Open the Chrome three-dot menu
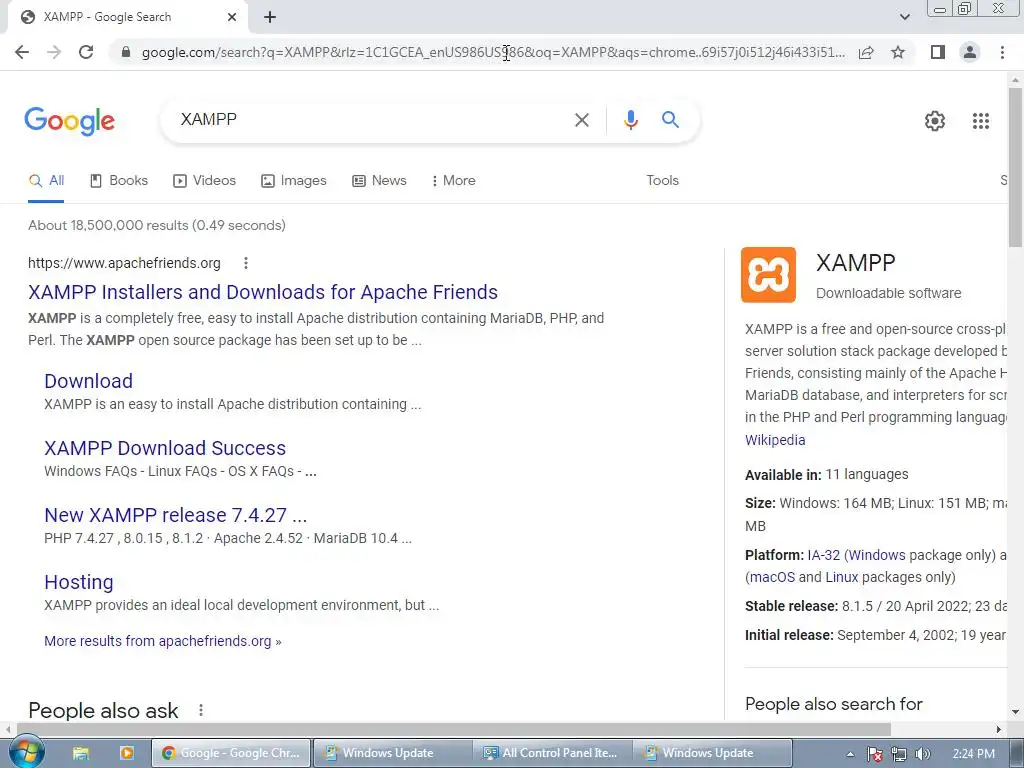 tap(1002, 52)
